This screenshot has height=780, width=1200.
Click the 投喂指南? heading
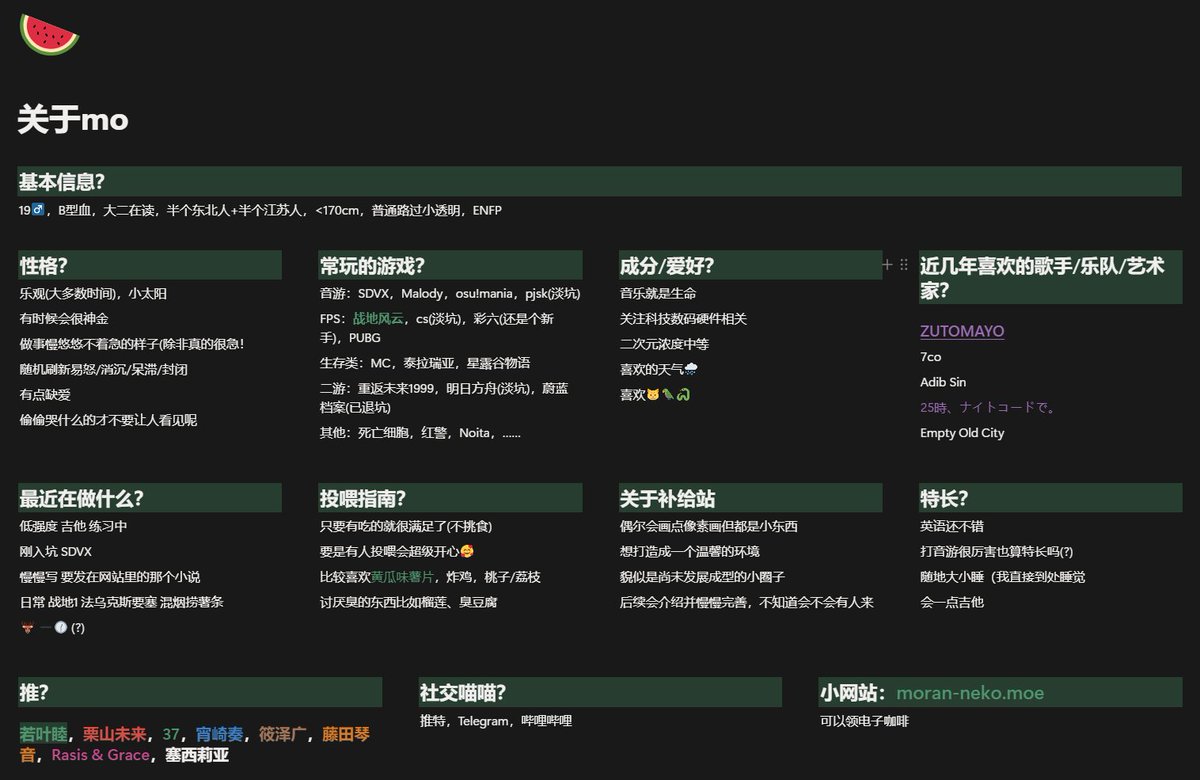[450, 498]
